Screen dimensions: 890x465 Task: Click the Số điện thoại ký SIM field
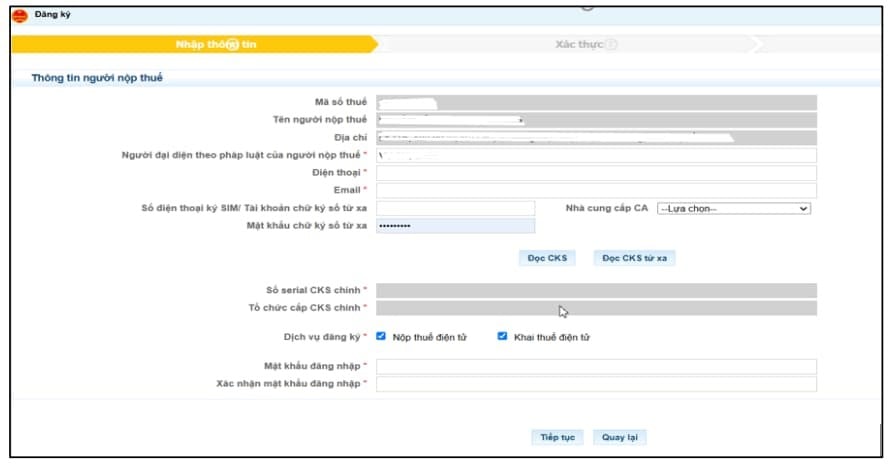(455, 208)
